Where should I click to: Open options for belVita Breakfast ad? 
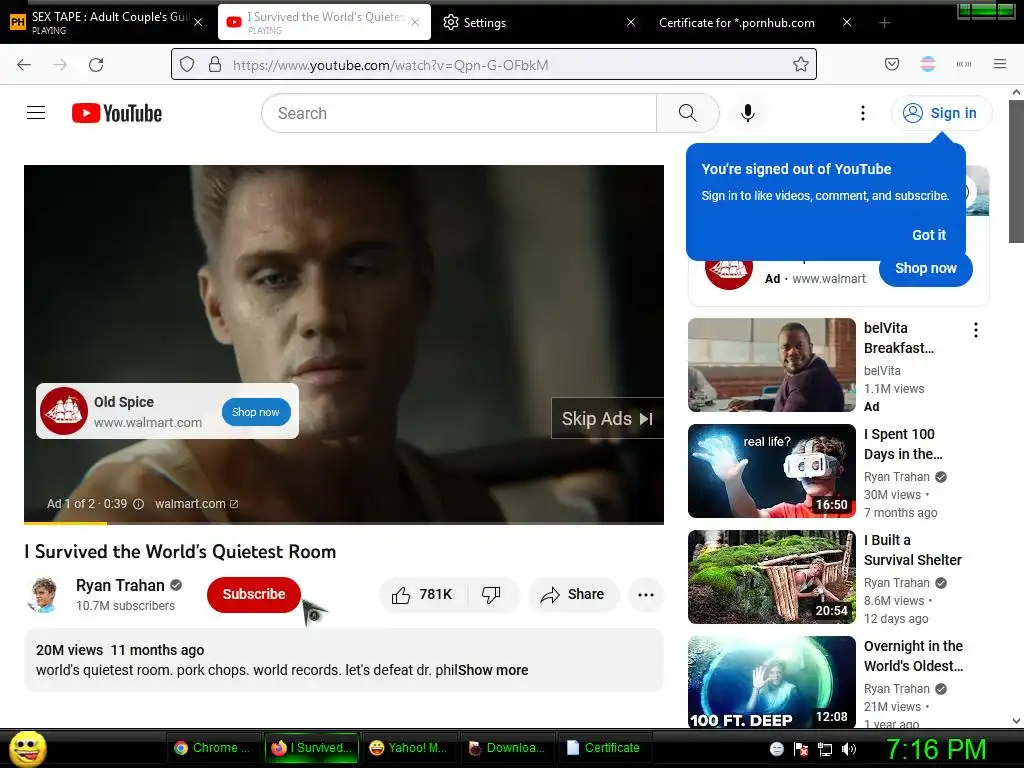[976, 330]
